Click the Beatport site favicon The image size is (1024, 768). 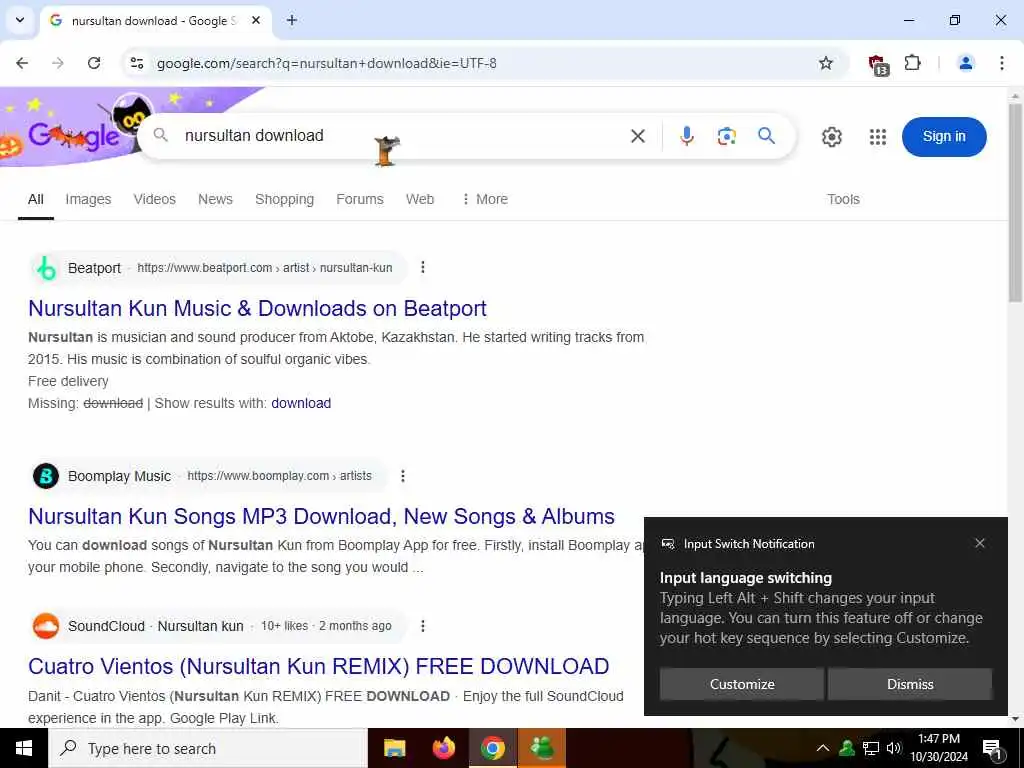tap(46, 268)
